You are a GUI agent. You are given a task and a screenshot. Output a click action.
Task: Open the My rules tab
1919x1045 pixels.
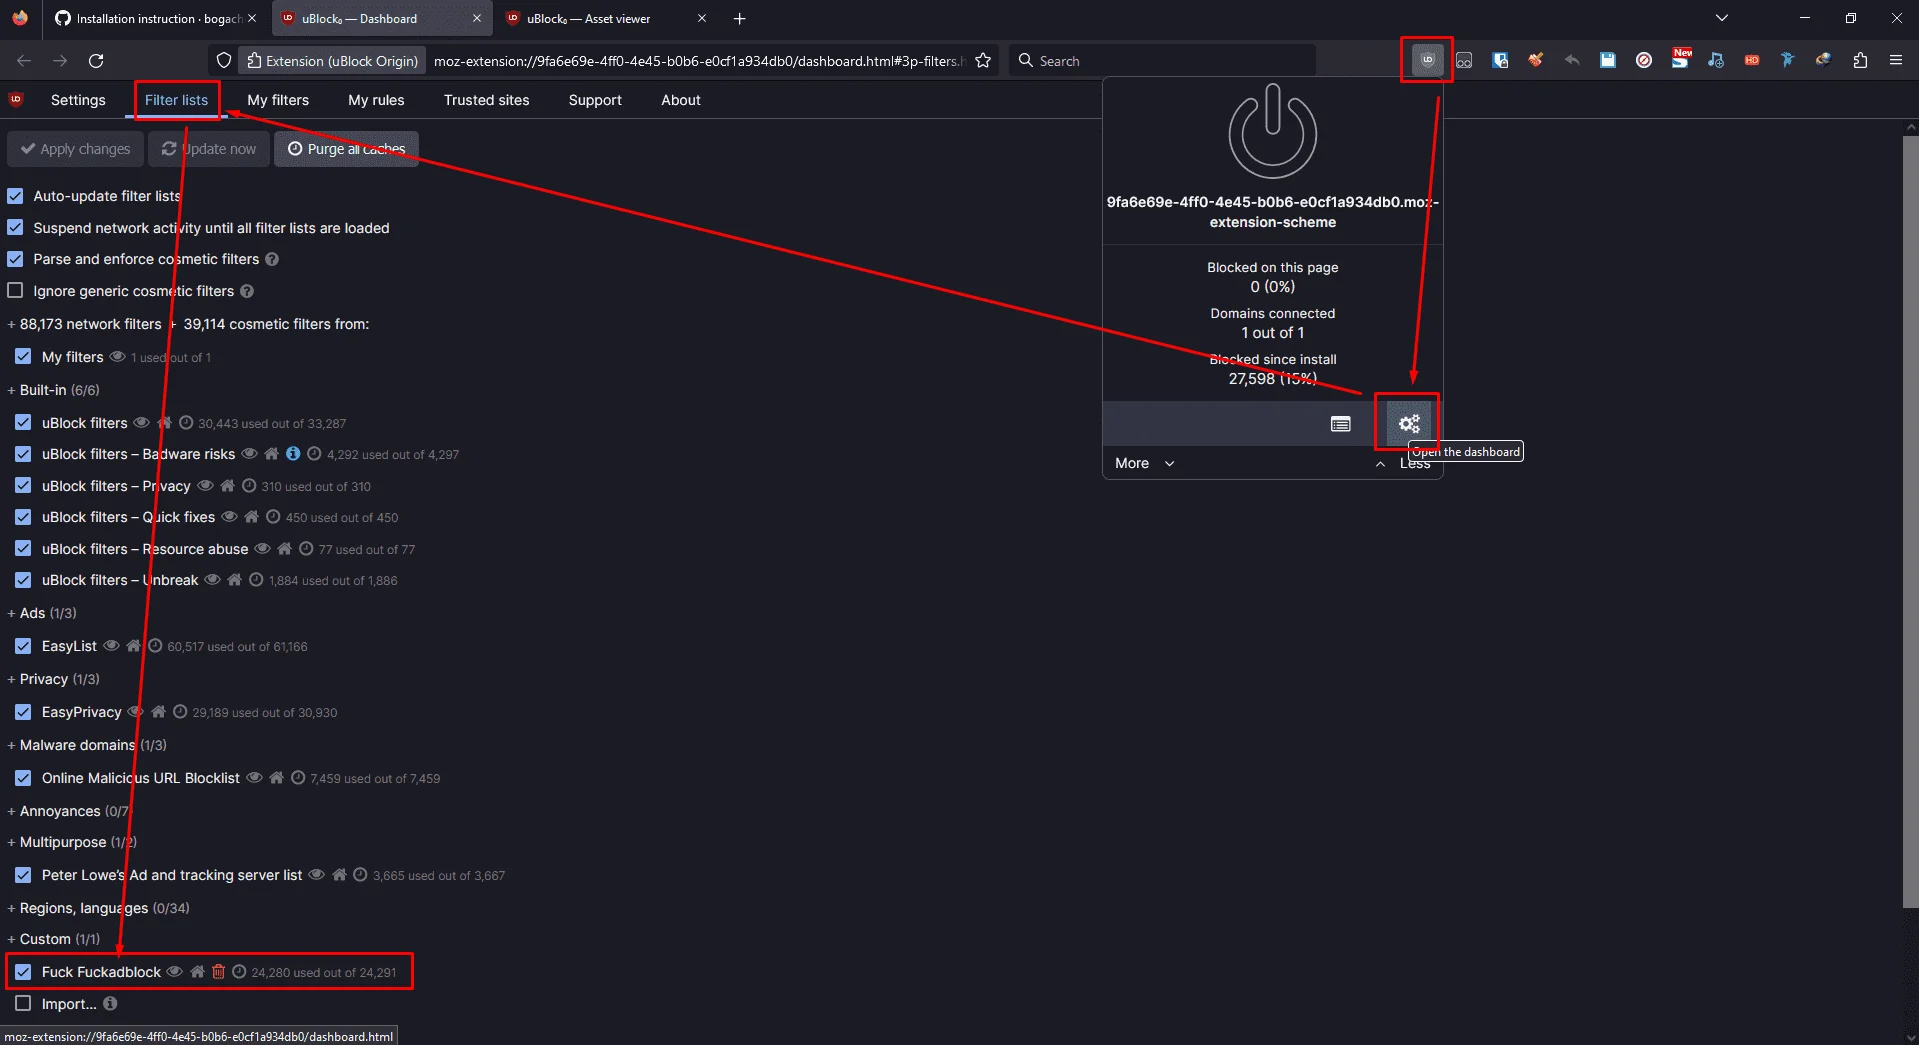tap(376, 100)
